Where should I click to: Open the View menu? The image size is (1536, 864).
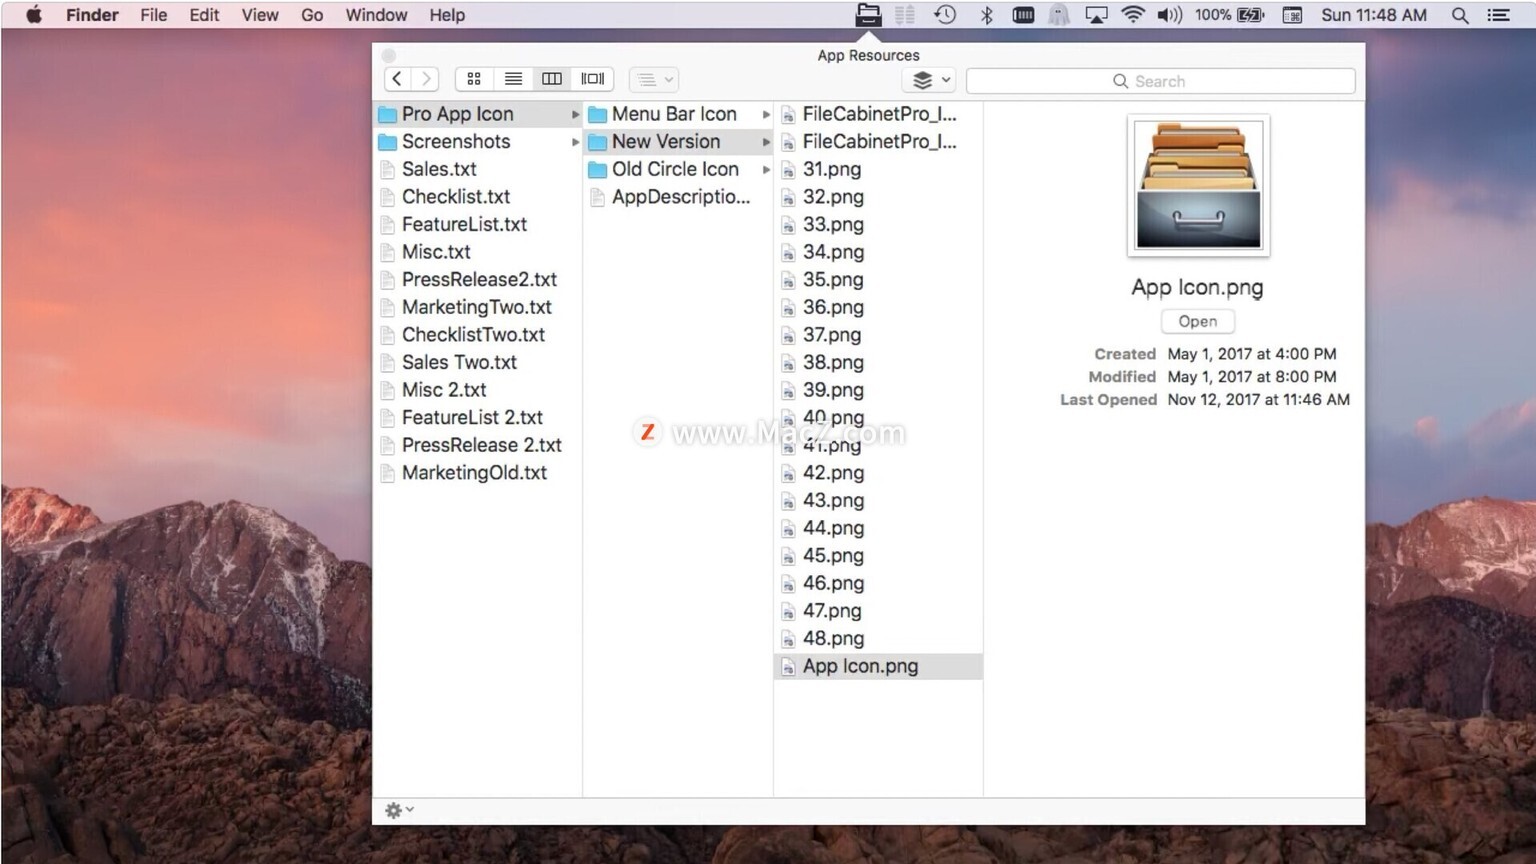coord(260,15)
